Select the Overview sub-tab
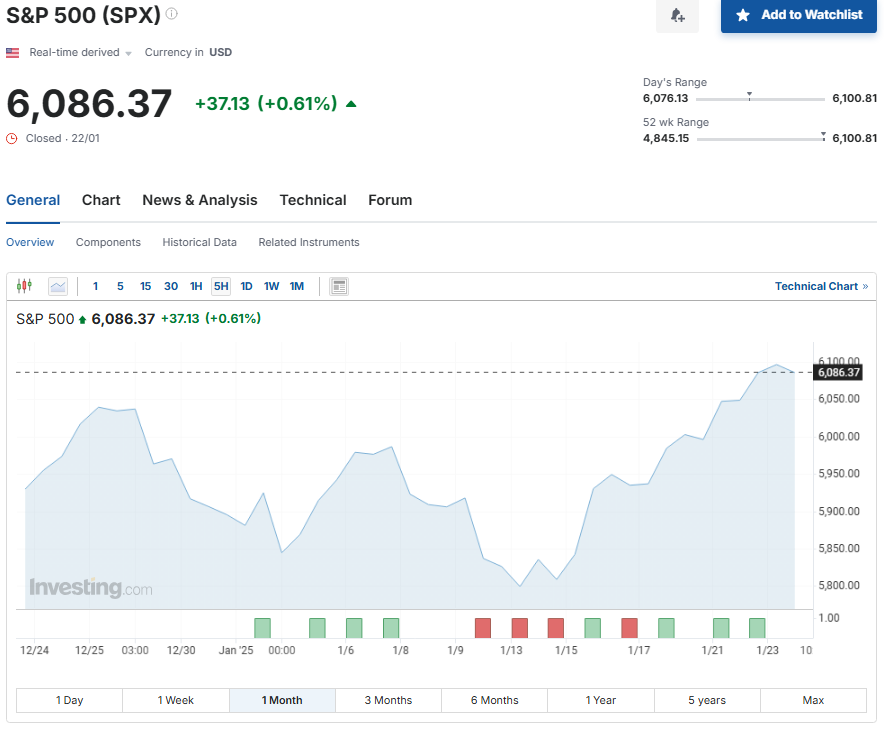 pos(30,242)
